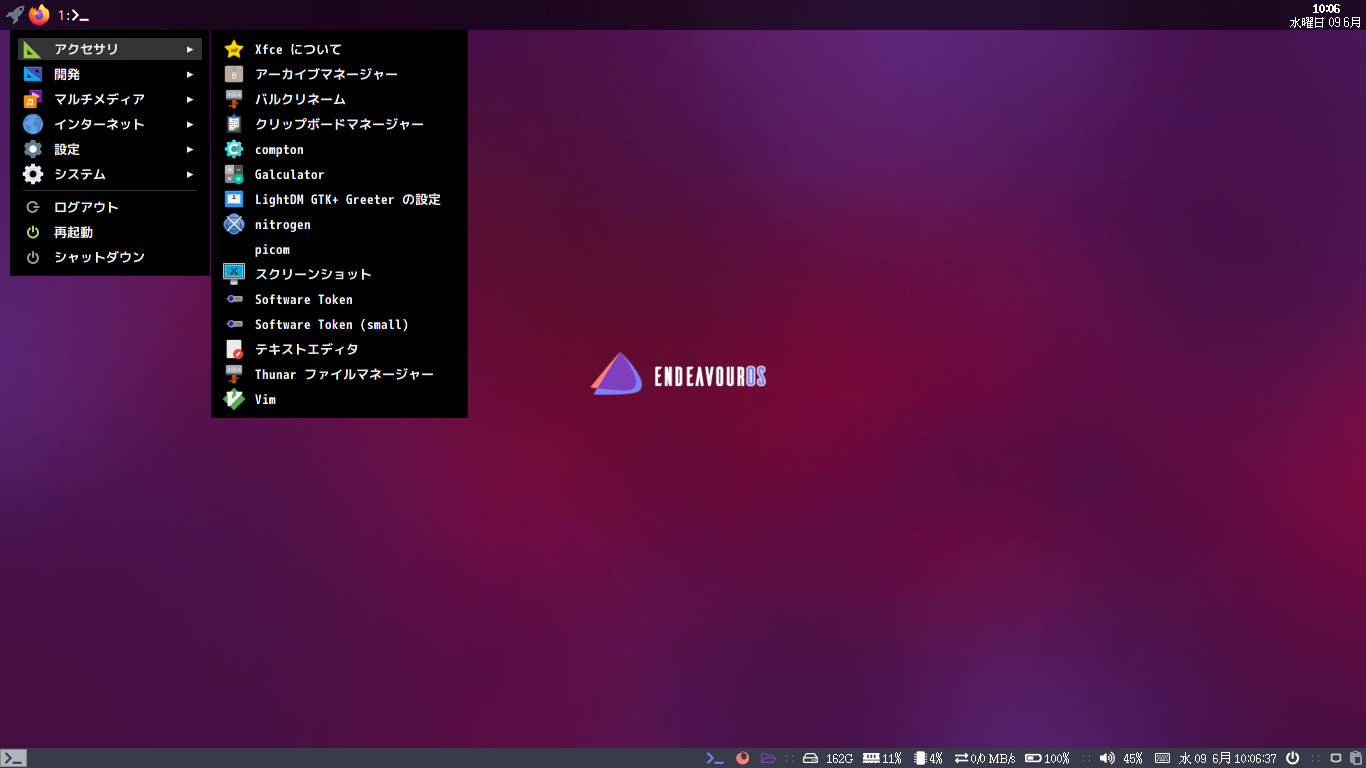Click the power icon in bottom panel
Viewport: 1366px width, 768px height.
[x=1292, y=758]
